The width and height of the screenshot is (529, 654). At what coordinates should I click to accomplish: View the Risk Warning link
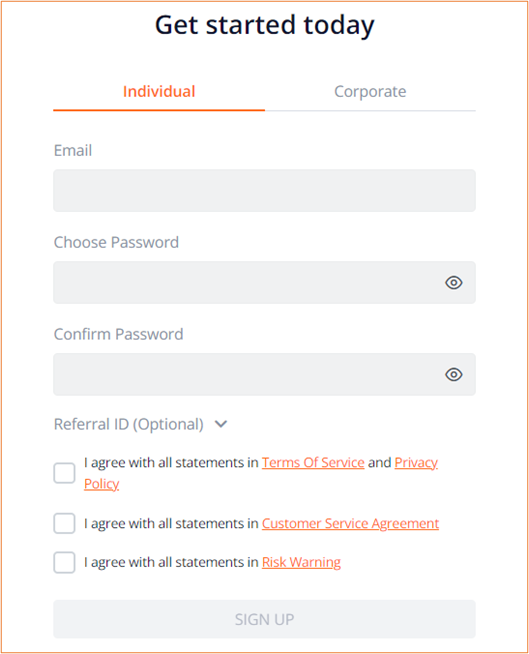pyautogui.click(x=301, y=562)
